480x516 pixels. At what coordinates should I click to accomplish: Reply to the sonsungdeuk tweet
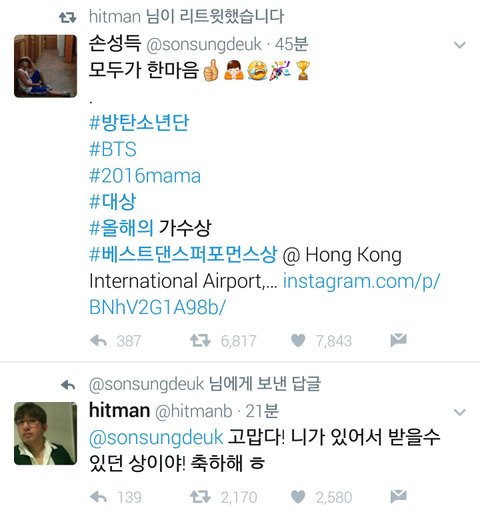pos(99,340)
